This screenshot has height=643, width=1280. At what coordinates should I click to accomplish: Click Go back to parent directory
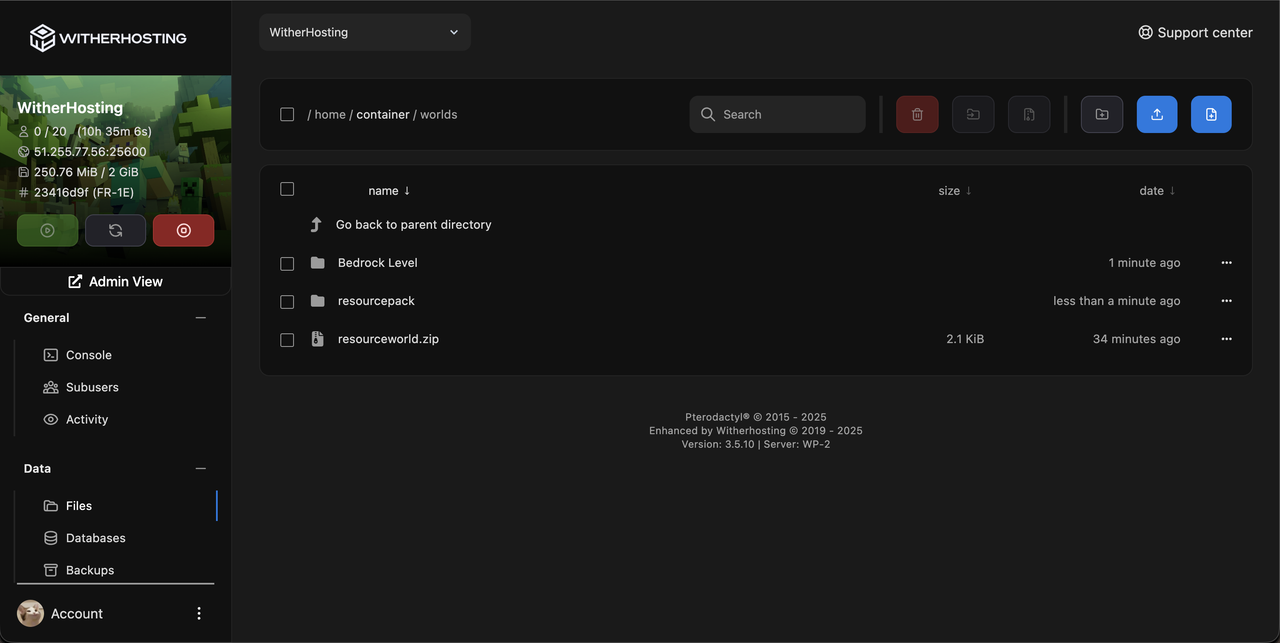(413, 224)
